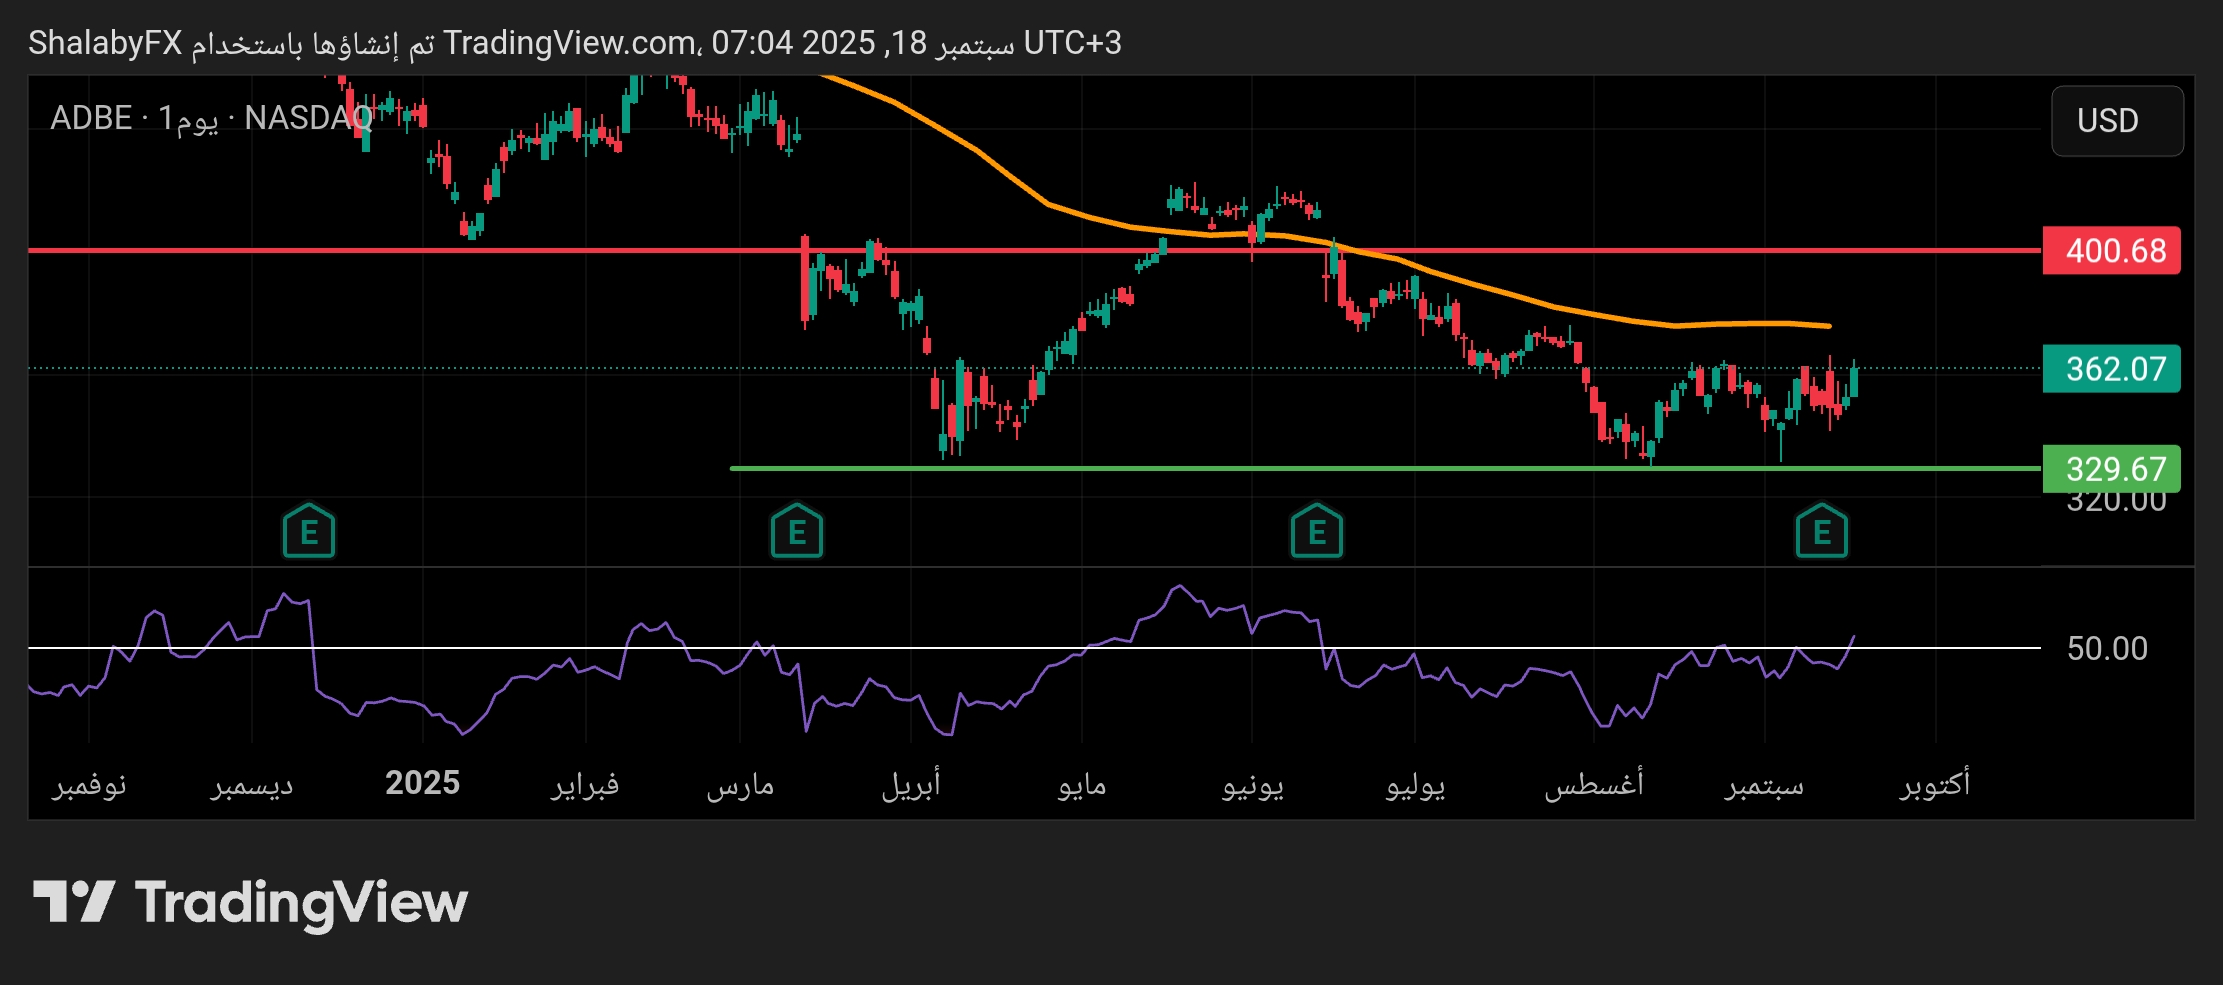Click the TradingView logo icon
Screen dimensions: 2223x985
point(74,902)
